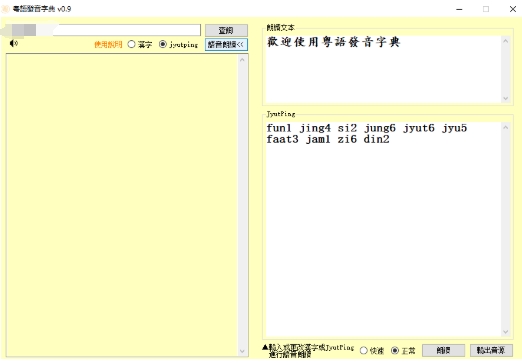Click the speaker pronunciation icon
This screenshot has width=522, height=363.
pyautogui.click(x=13, y=43)
